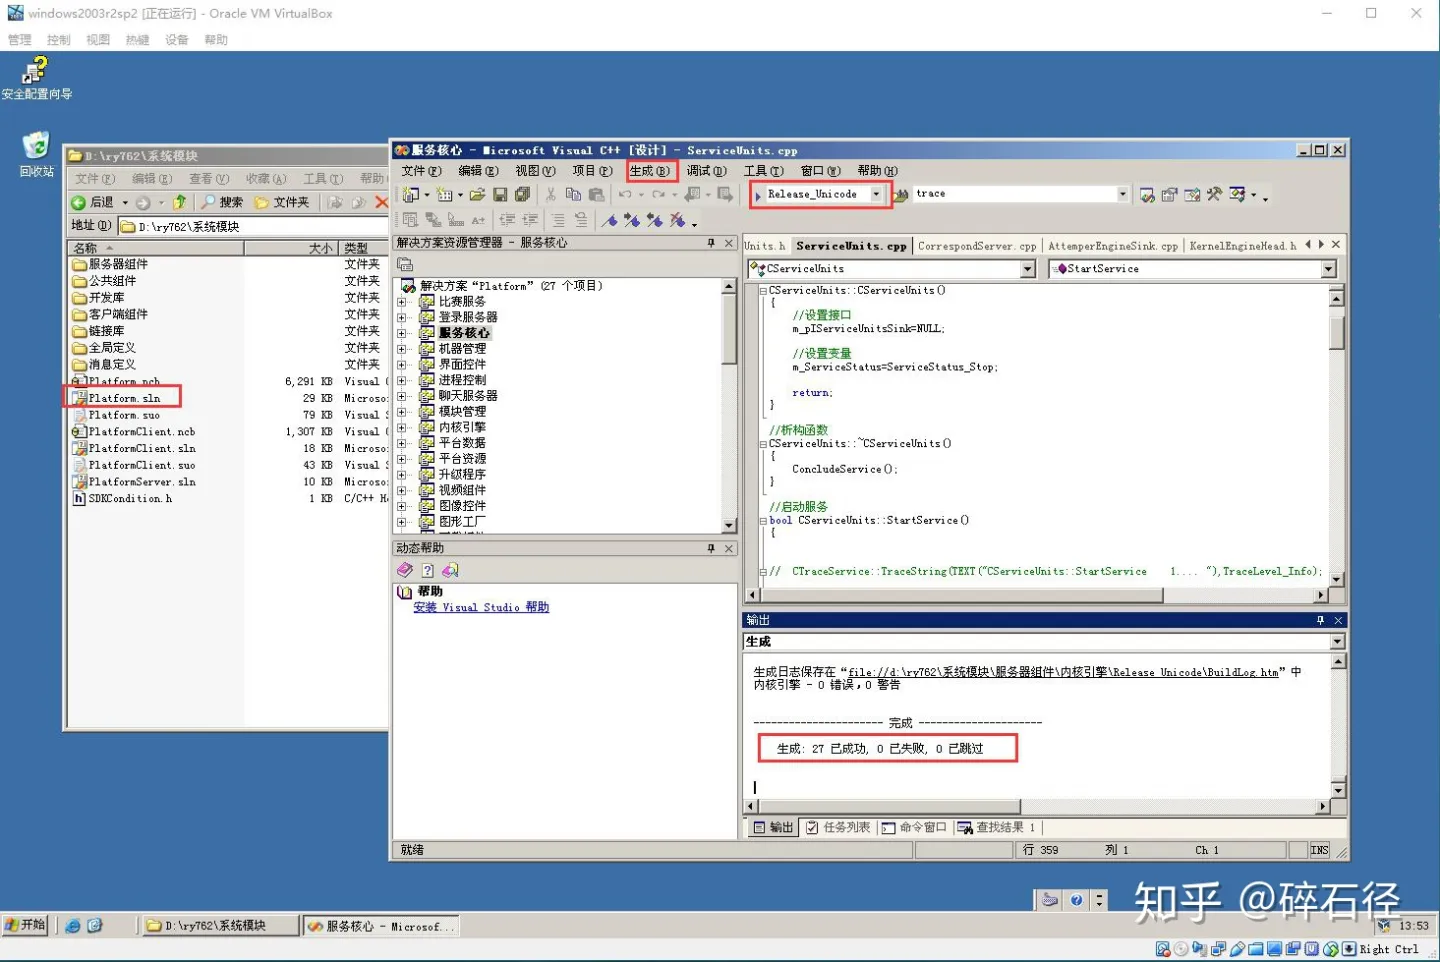Image resolution: width=1440 pixels, height=962 pixels.
Task: Switch to the CorrespondServer.cpp tab
Action: pyautogui.click(x=977, y=246)
